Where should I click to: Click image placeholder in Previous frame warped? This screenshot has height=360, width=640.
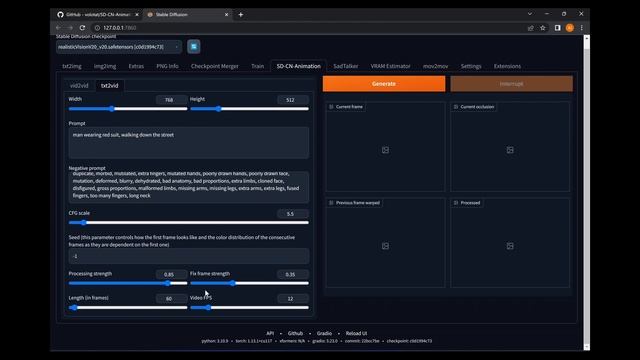pos(385,246)
